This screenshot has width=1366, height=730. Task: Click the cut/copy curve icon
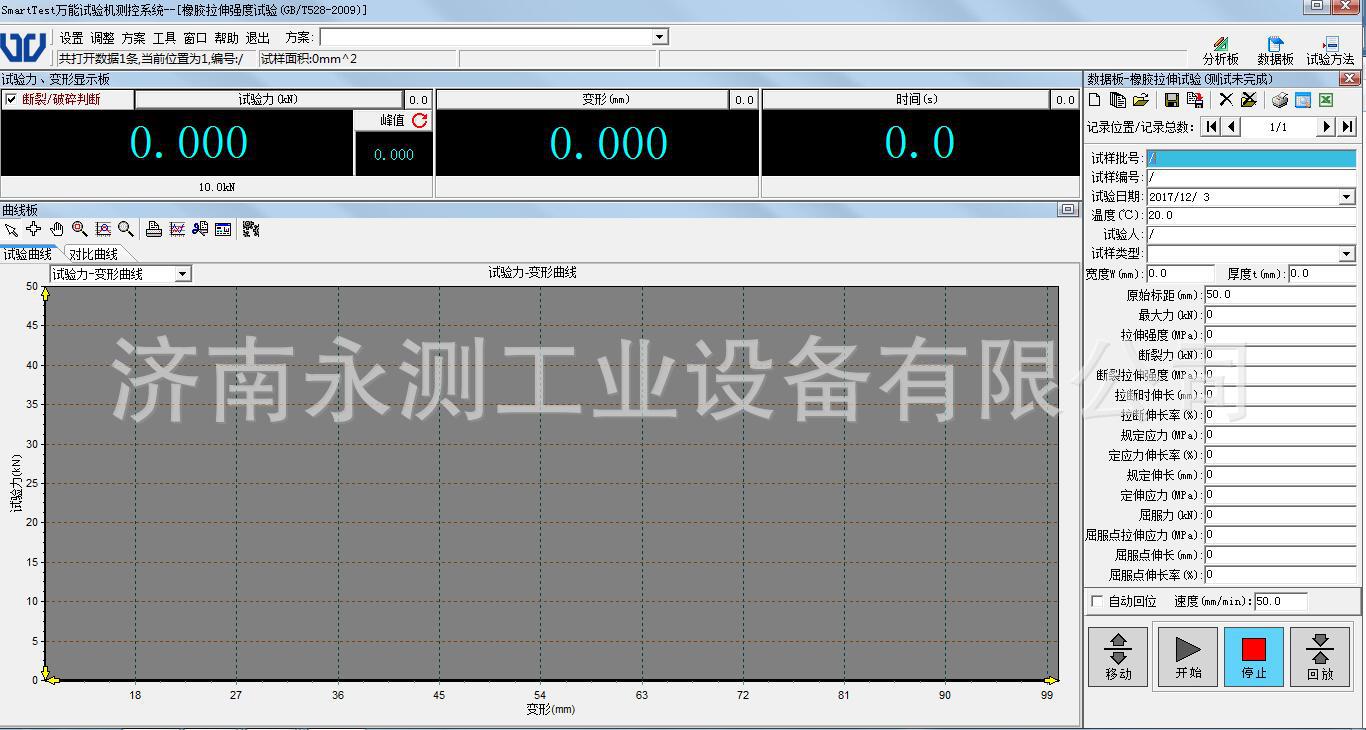click(x=200, y=230)
